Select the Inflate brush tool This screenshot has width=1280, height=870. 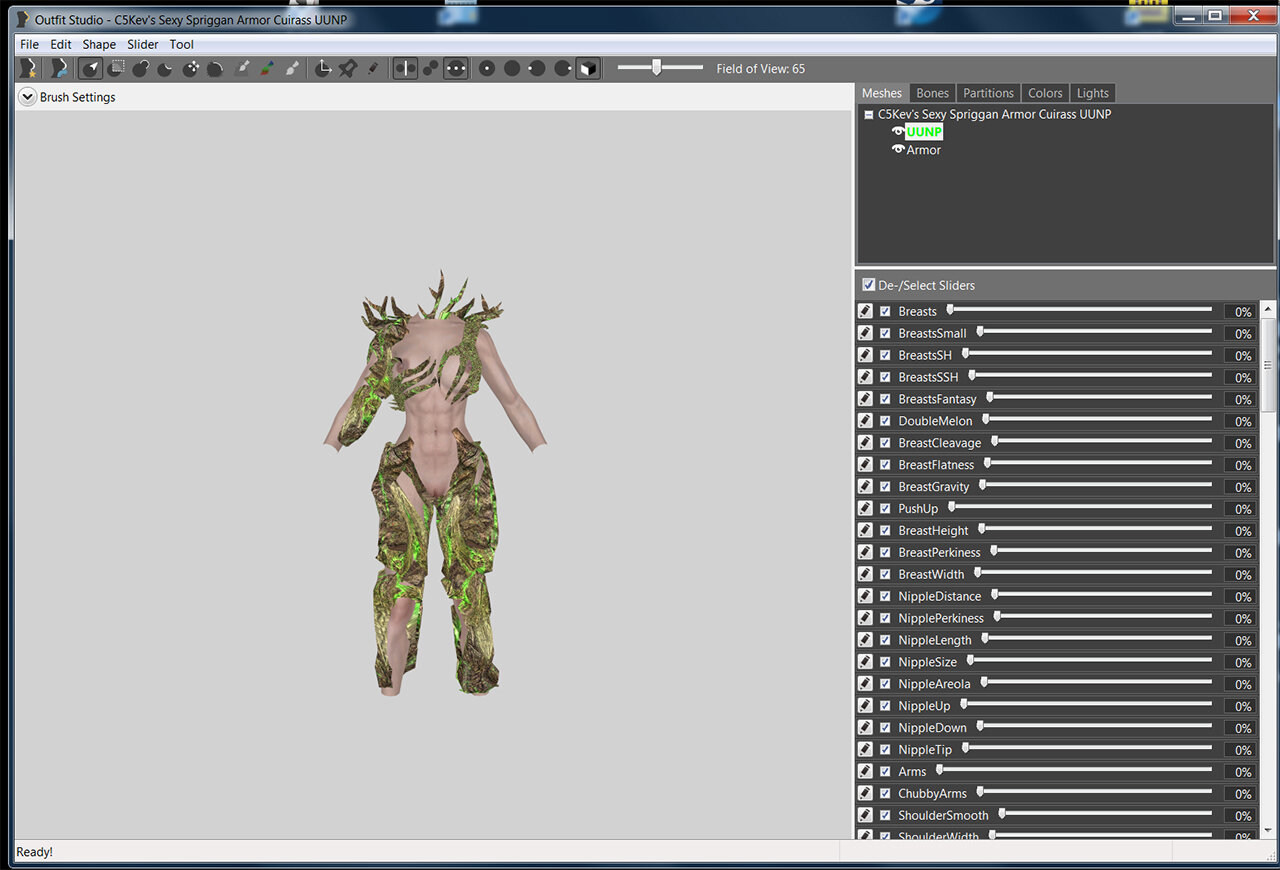point(141,68)
